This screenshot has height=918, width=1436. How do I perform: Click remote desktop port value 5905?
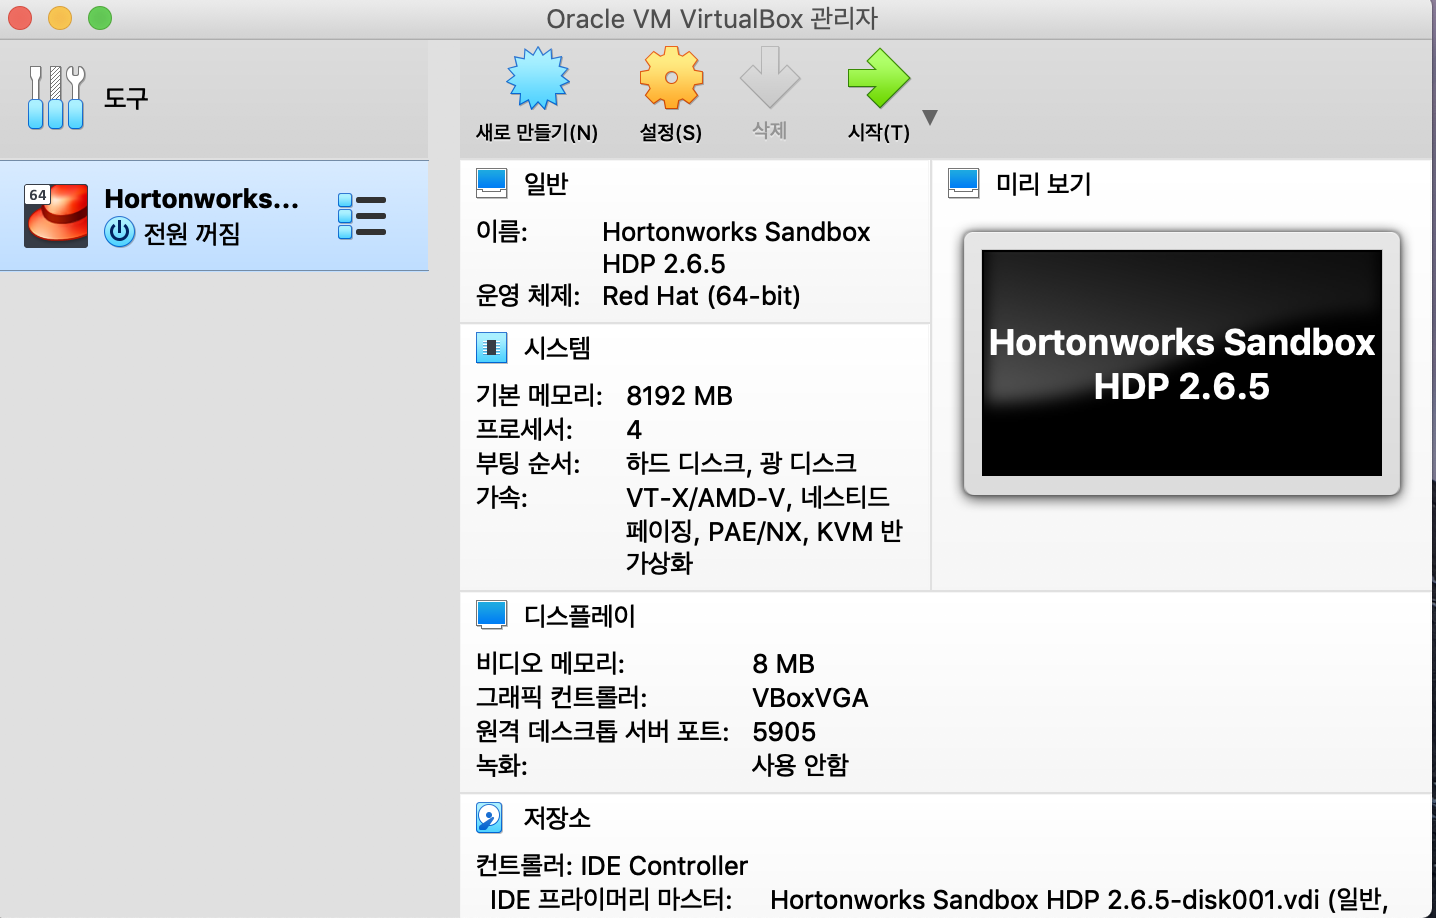[784, 732]
